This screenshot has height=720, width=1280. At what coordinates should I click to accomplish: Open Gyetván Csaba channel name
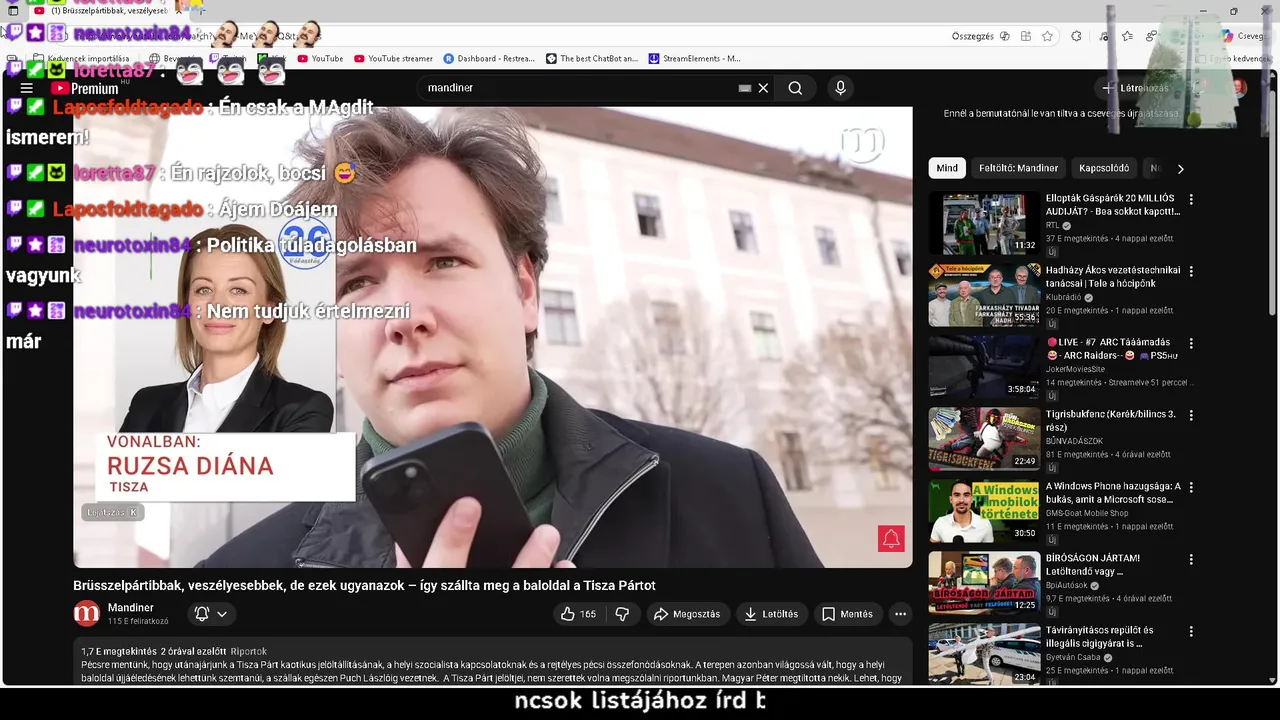click(x=1073, y=658)
